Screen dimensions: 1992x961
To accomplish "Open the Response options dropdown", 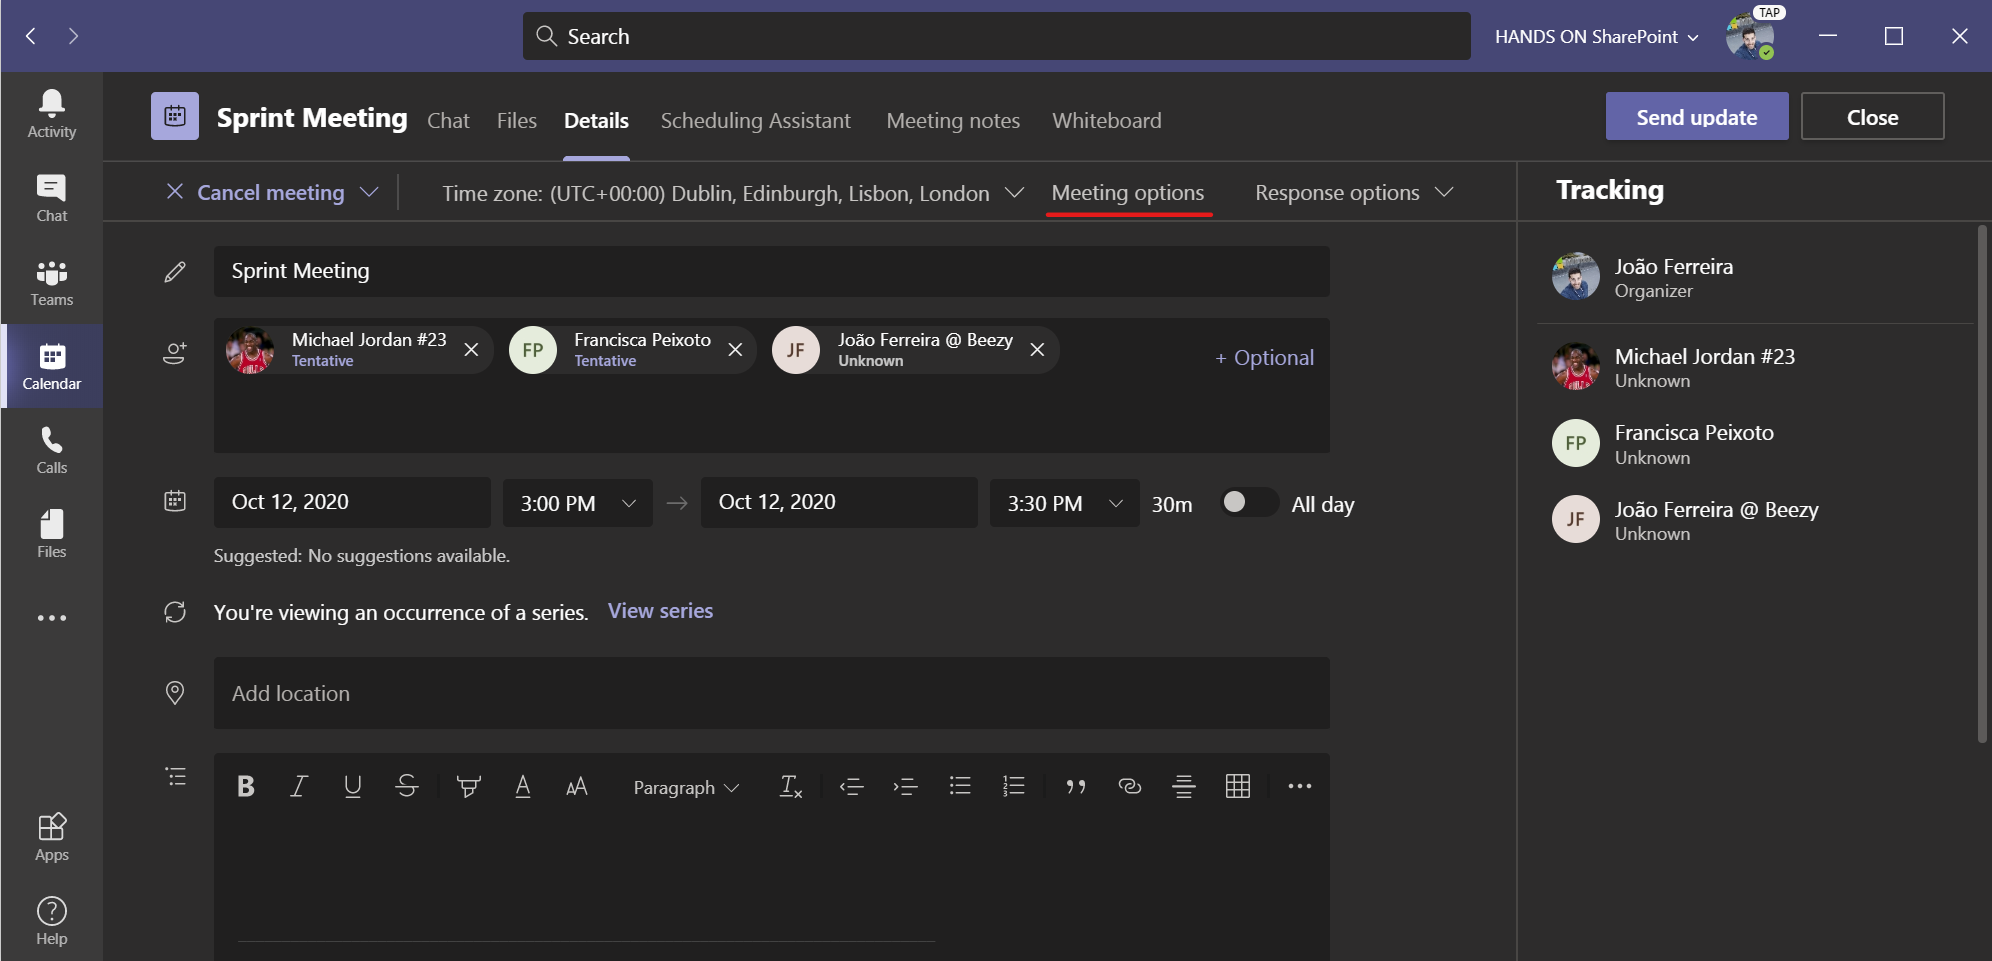I will pyautogui.click(x=1353, y=193).
